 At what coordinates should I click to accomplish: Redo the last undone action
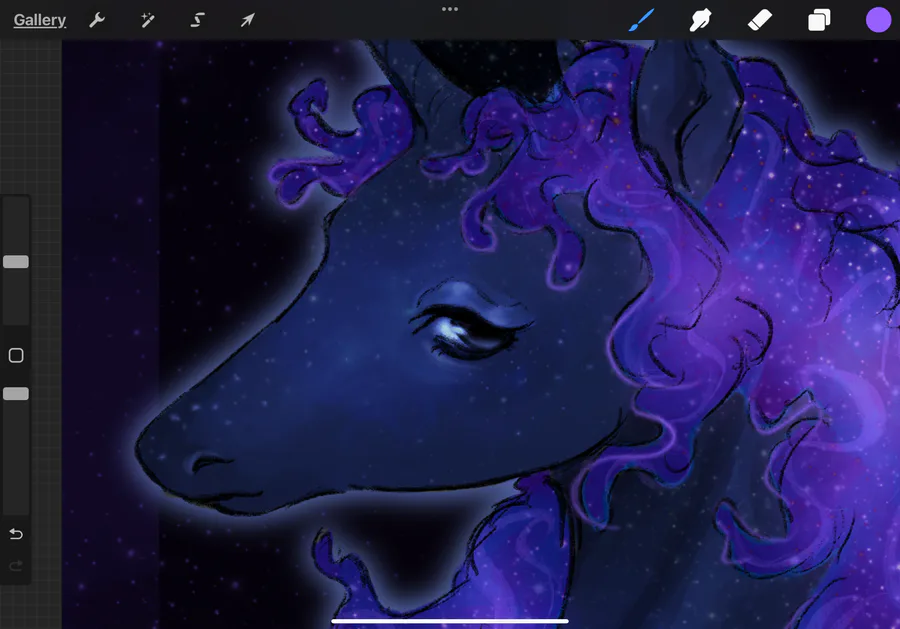click(x=16, y=566)
